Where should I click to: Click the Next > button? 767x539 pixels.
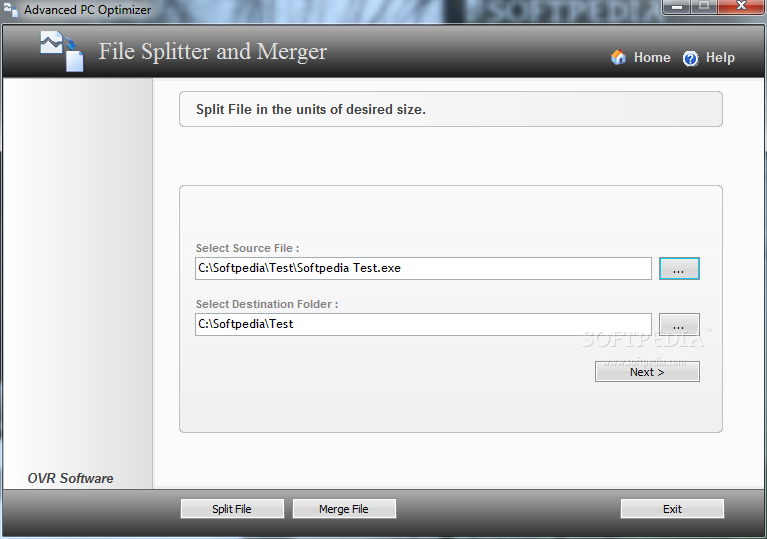tap(647, 372)
